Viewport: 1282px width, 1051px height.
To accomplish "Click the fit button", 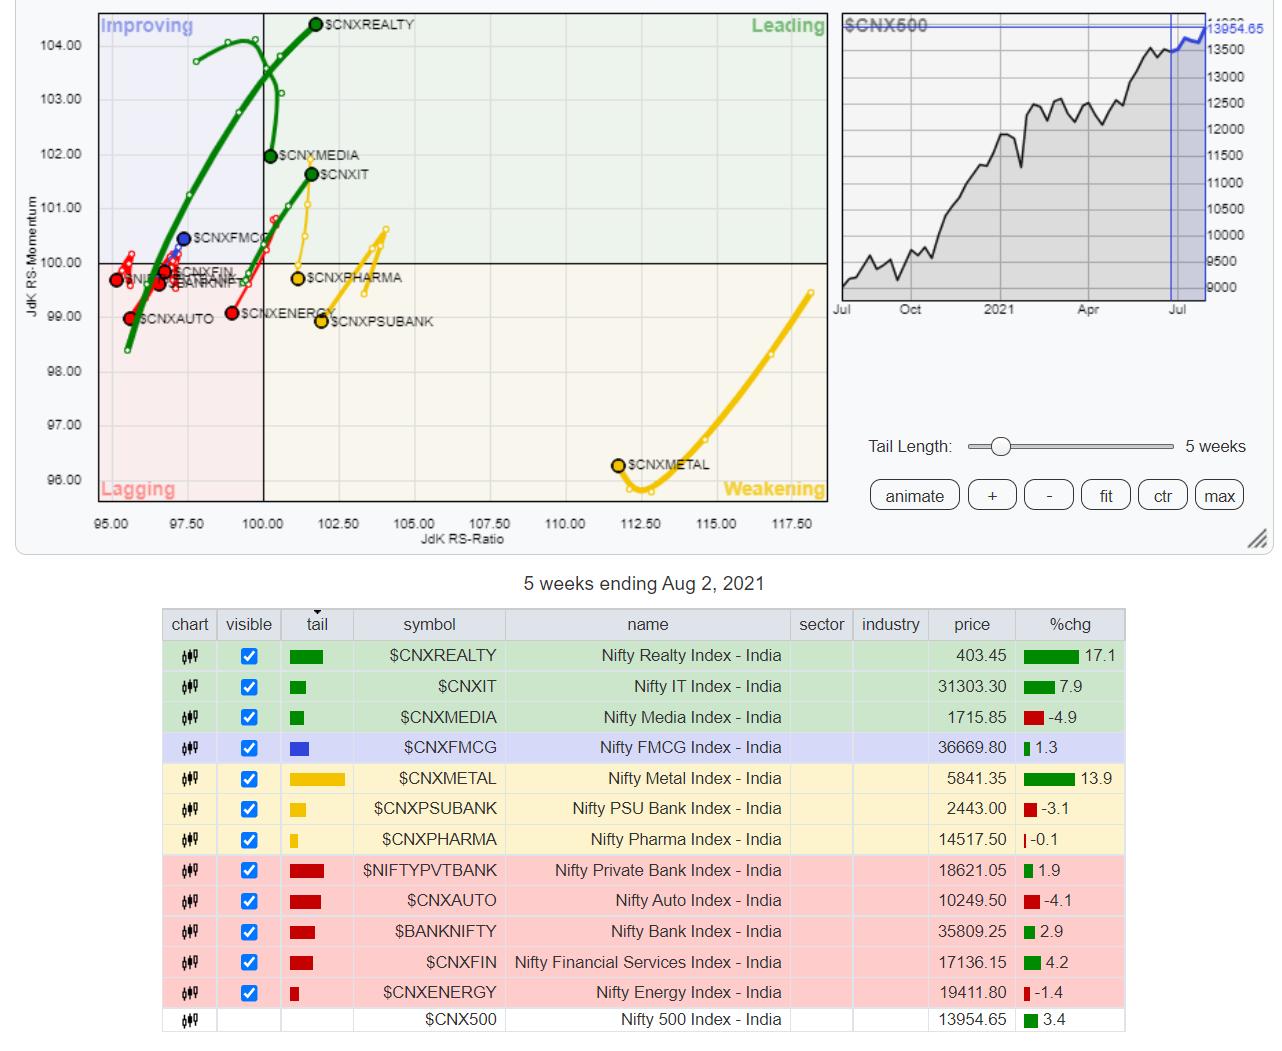I will pyautogui.click(x=1105, y=496).
